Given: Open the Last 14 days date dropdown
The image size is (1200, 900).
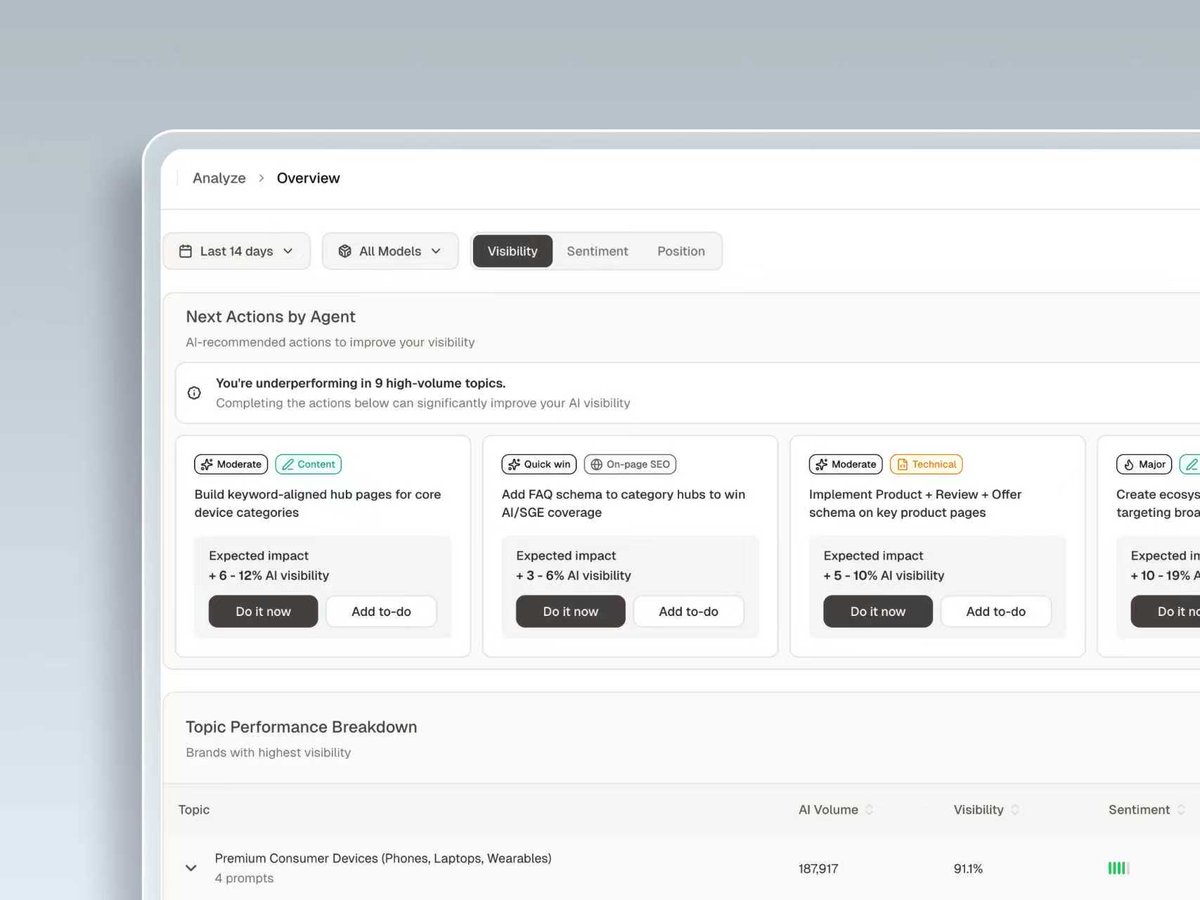Looking at the screenshot, I should click(236, 251).
